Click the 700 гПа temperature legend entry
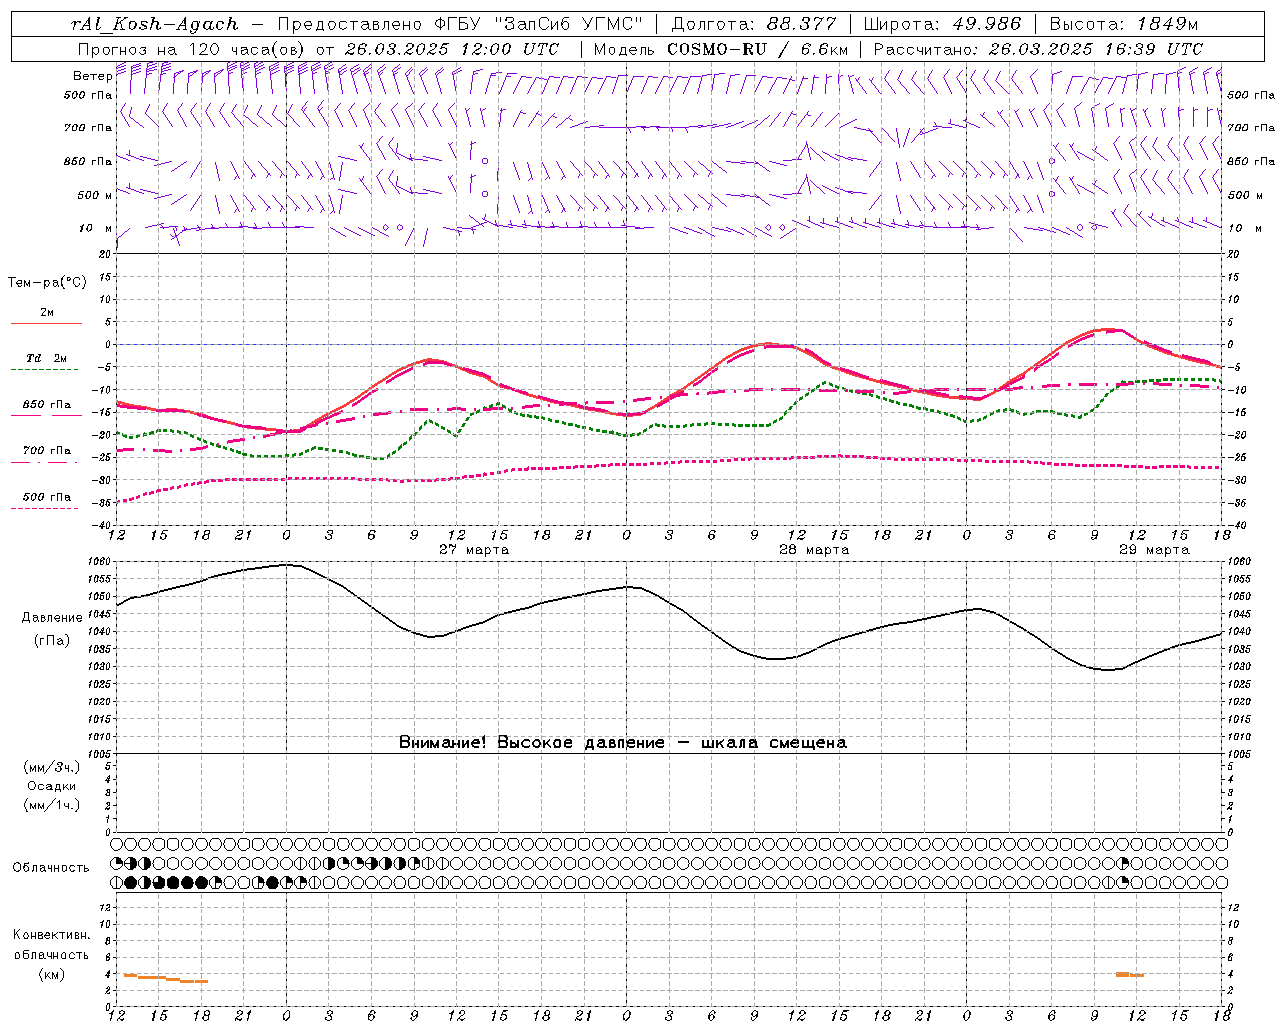1280x1024 pixels. click(47, 451)
